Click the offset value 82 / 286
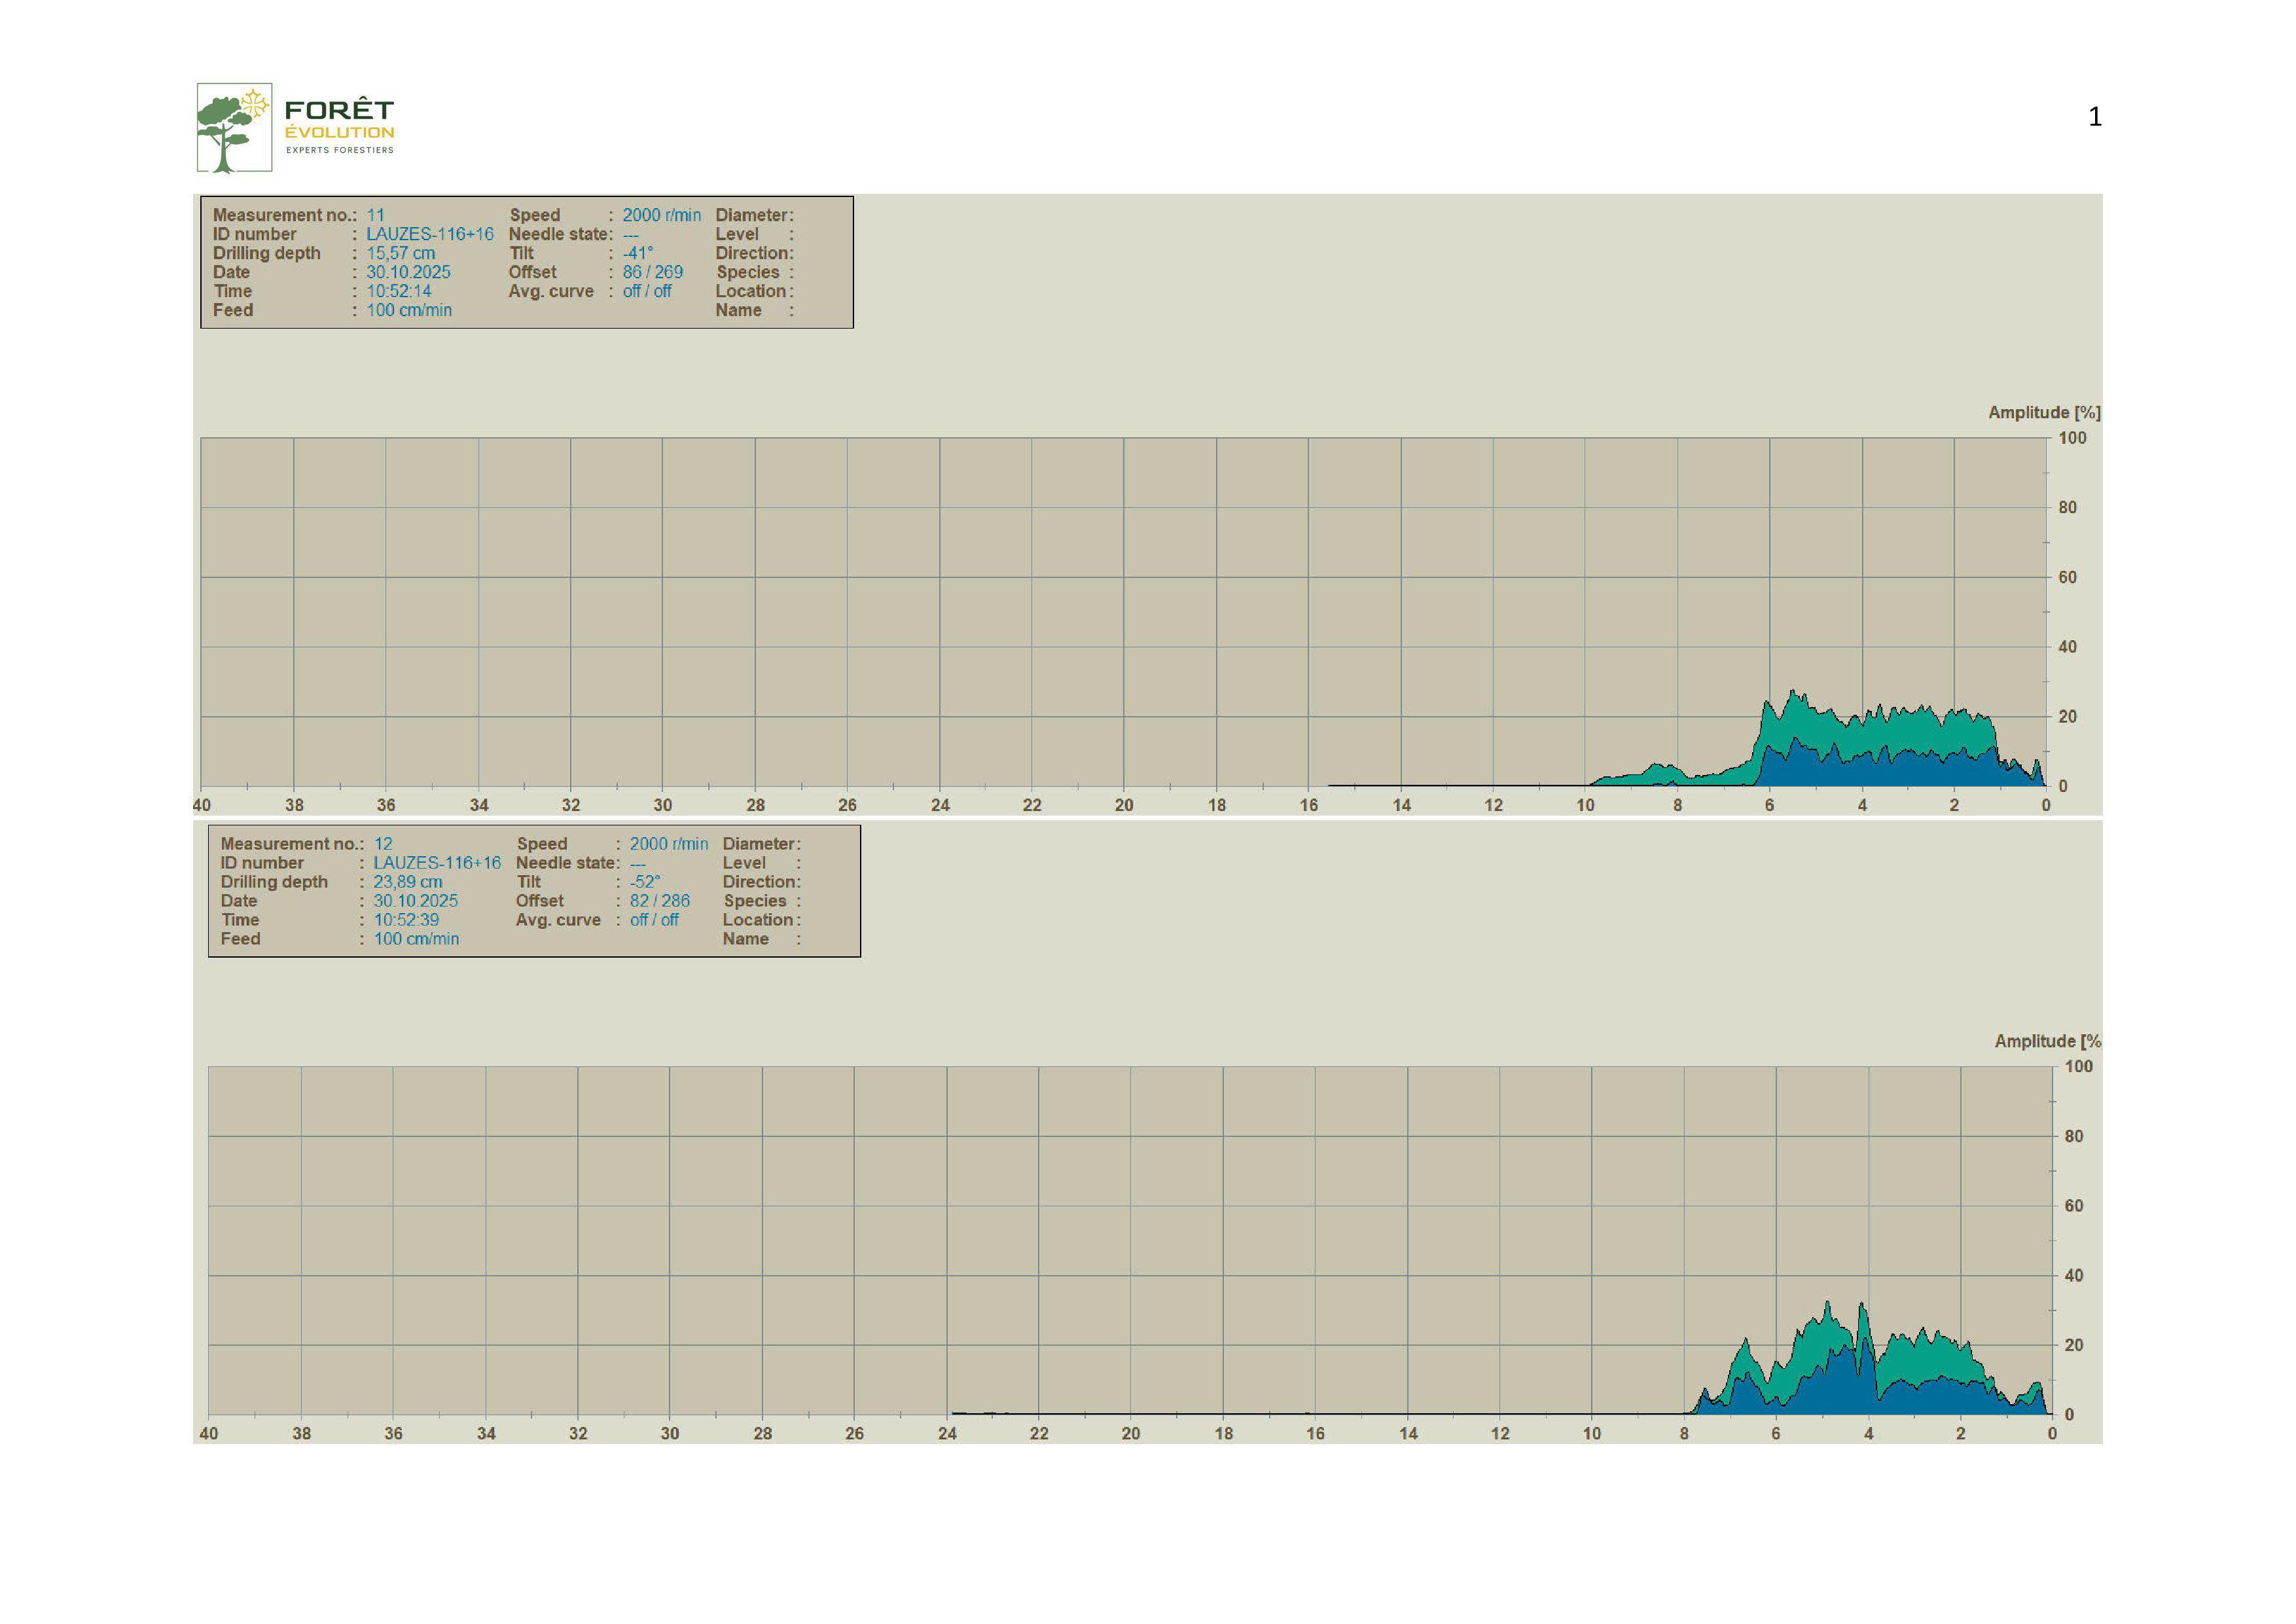Image resolution: width=2296 pixels, height=1624 pixels. (x=659, y=901)
